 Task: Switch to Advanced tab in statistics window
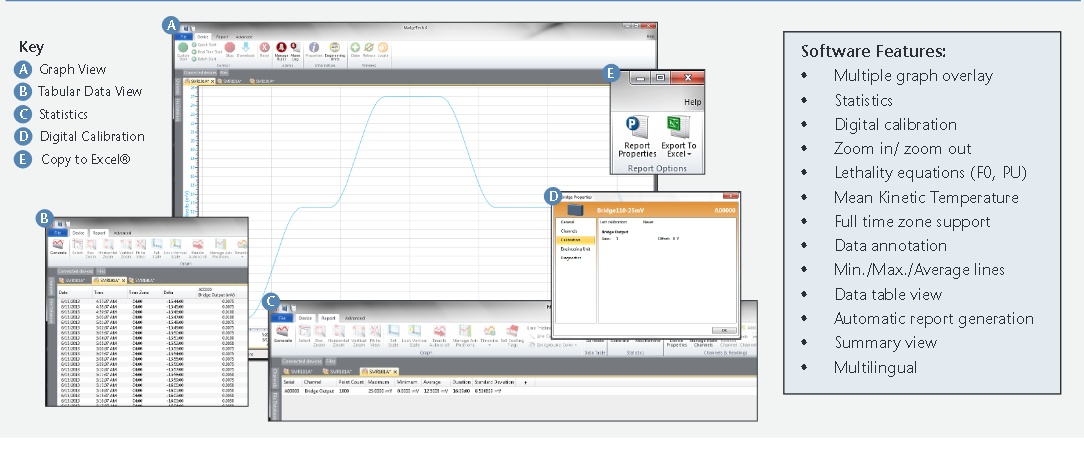click(355, 317)
